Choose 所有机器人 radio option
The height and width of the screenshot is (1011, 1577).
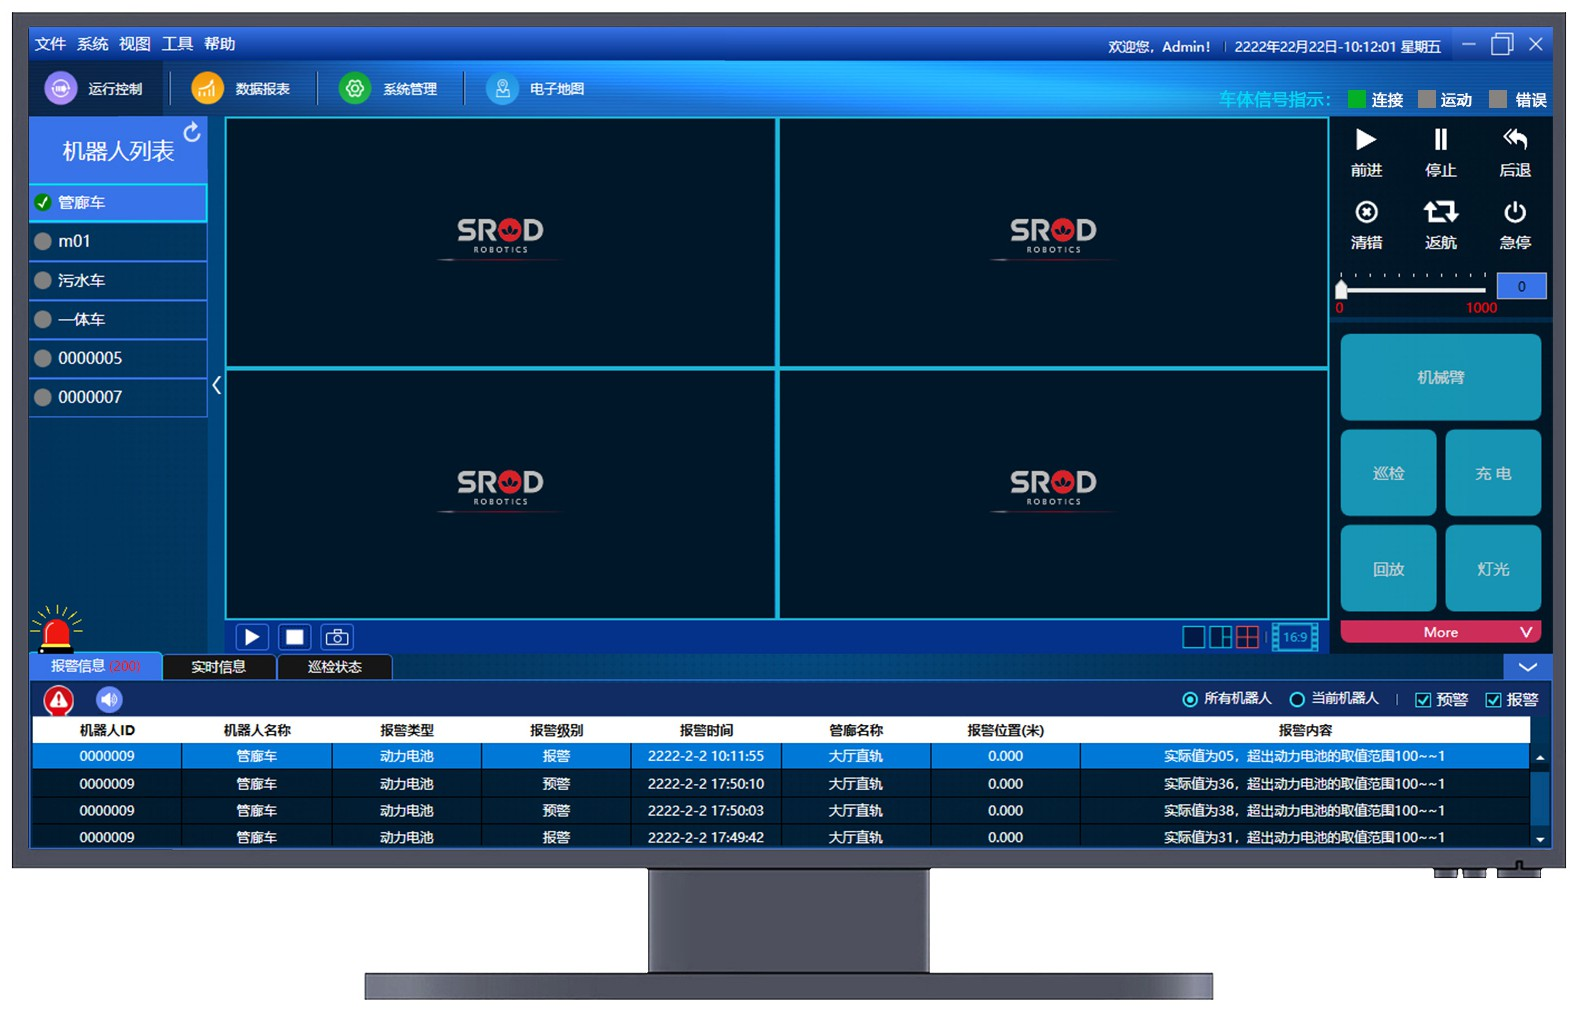[1227, 699]
